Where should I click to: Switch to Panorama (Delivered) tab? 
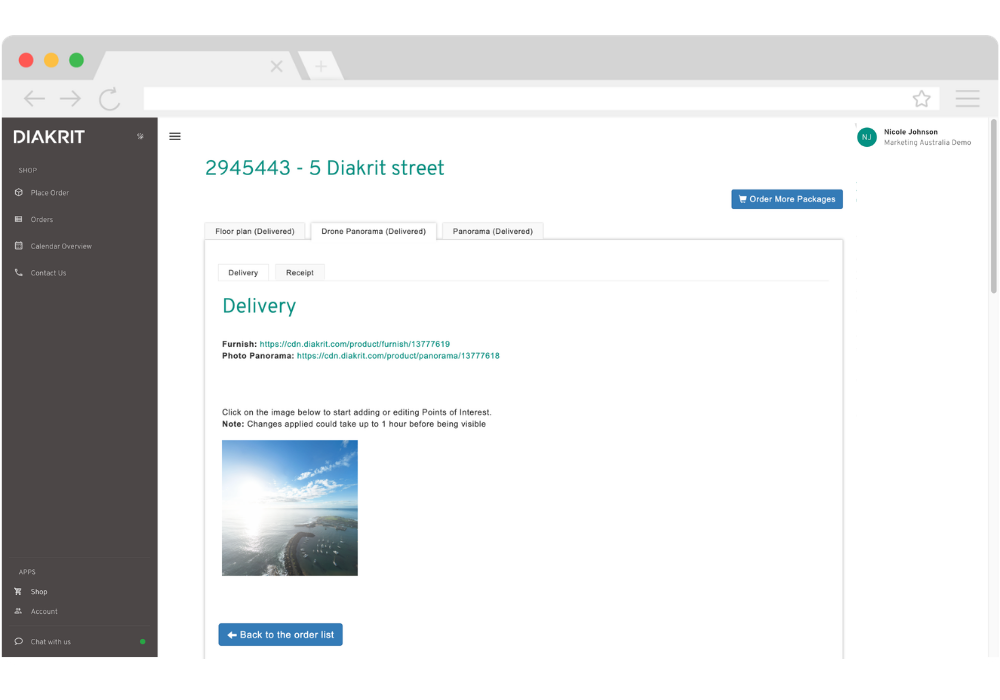(492, 231)
